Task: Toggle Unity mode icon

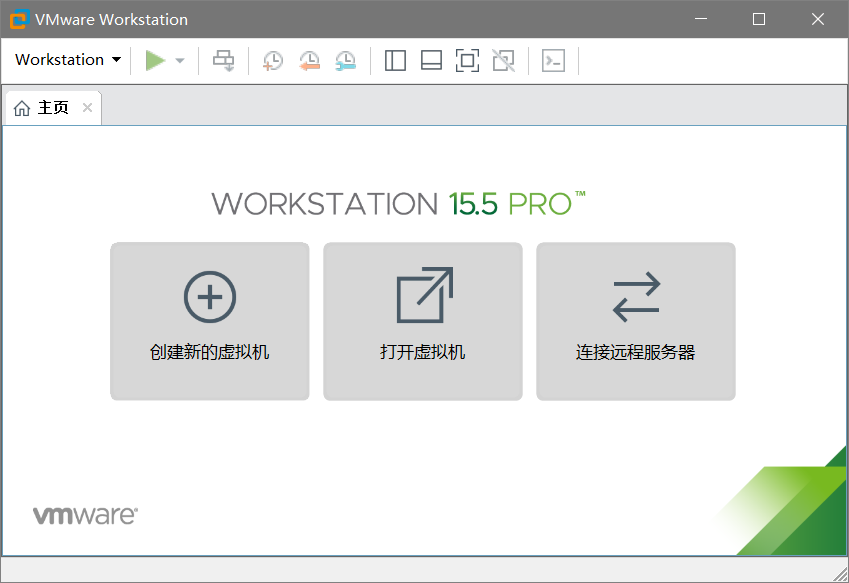Action: point(504,61)
